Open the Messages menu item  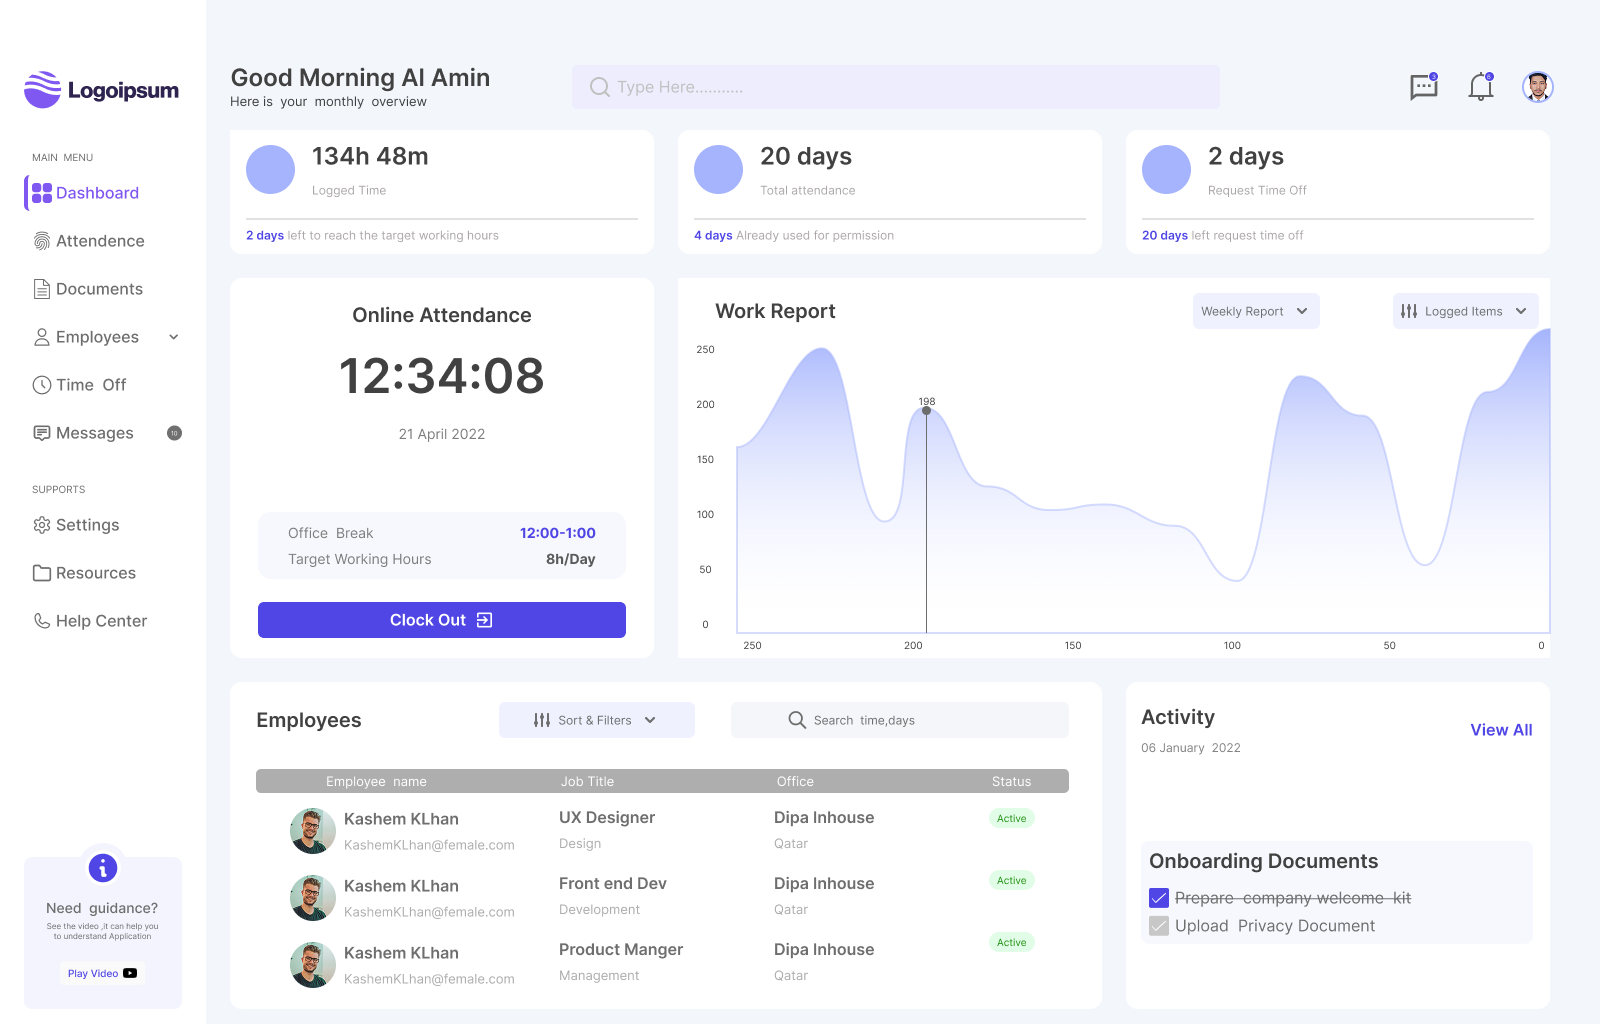95,432
